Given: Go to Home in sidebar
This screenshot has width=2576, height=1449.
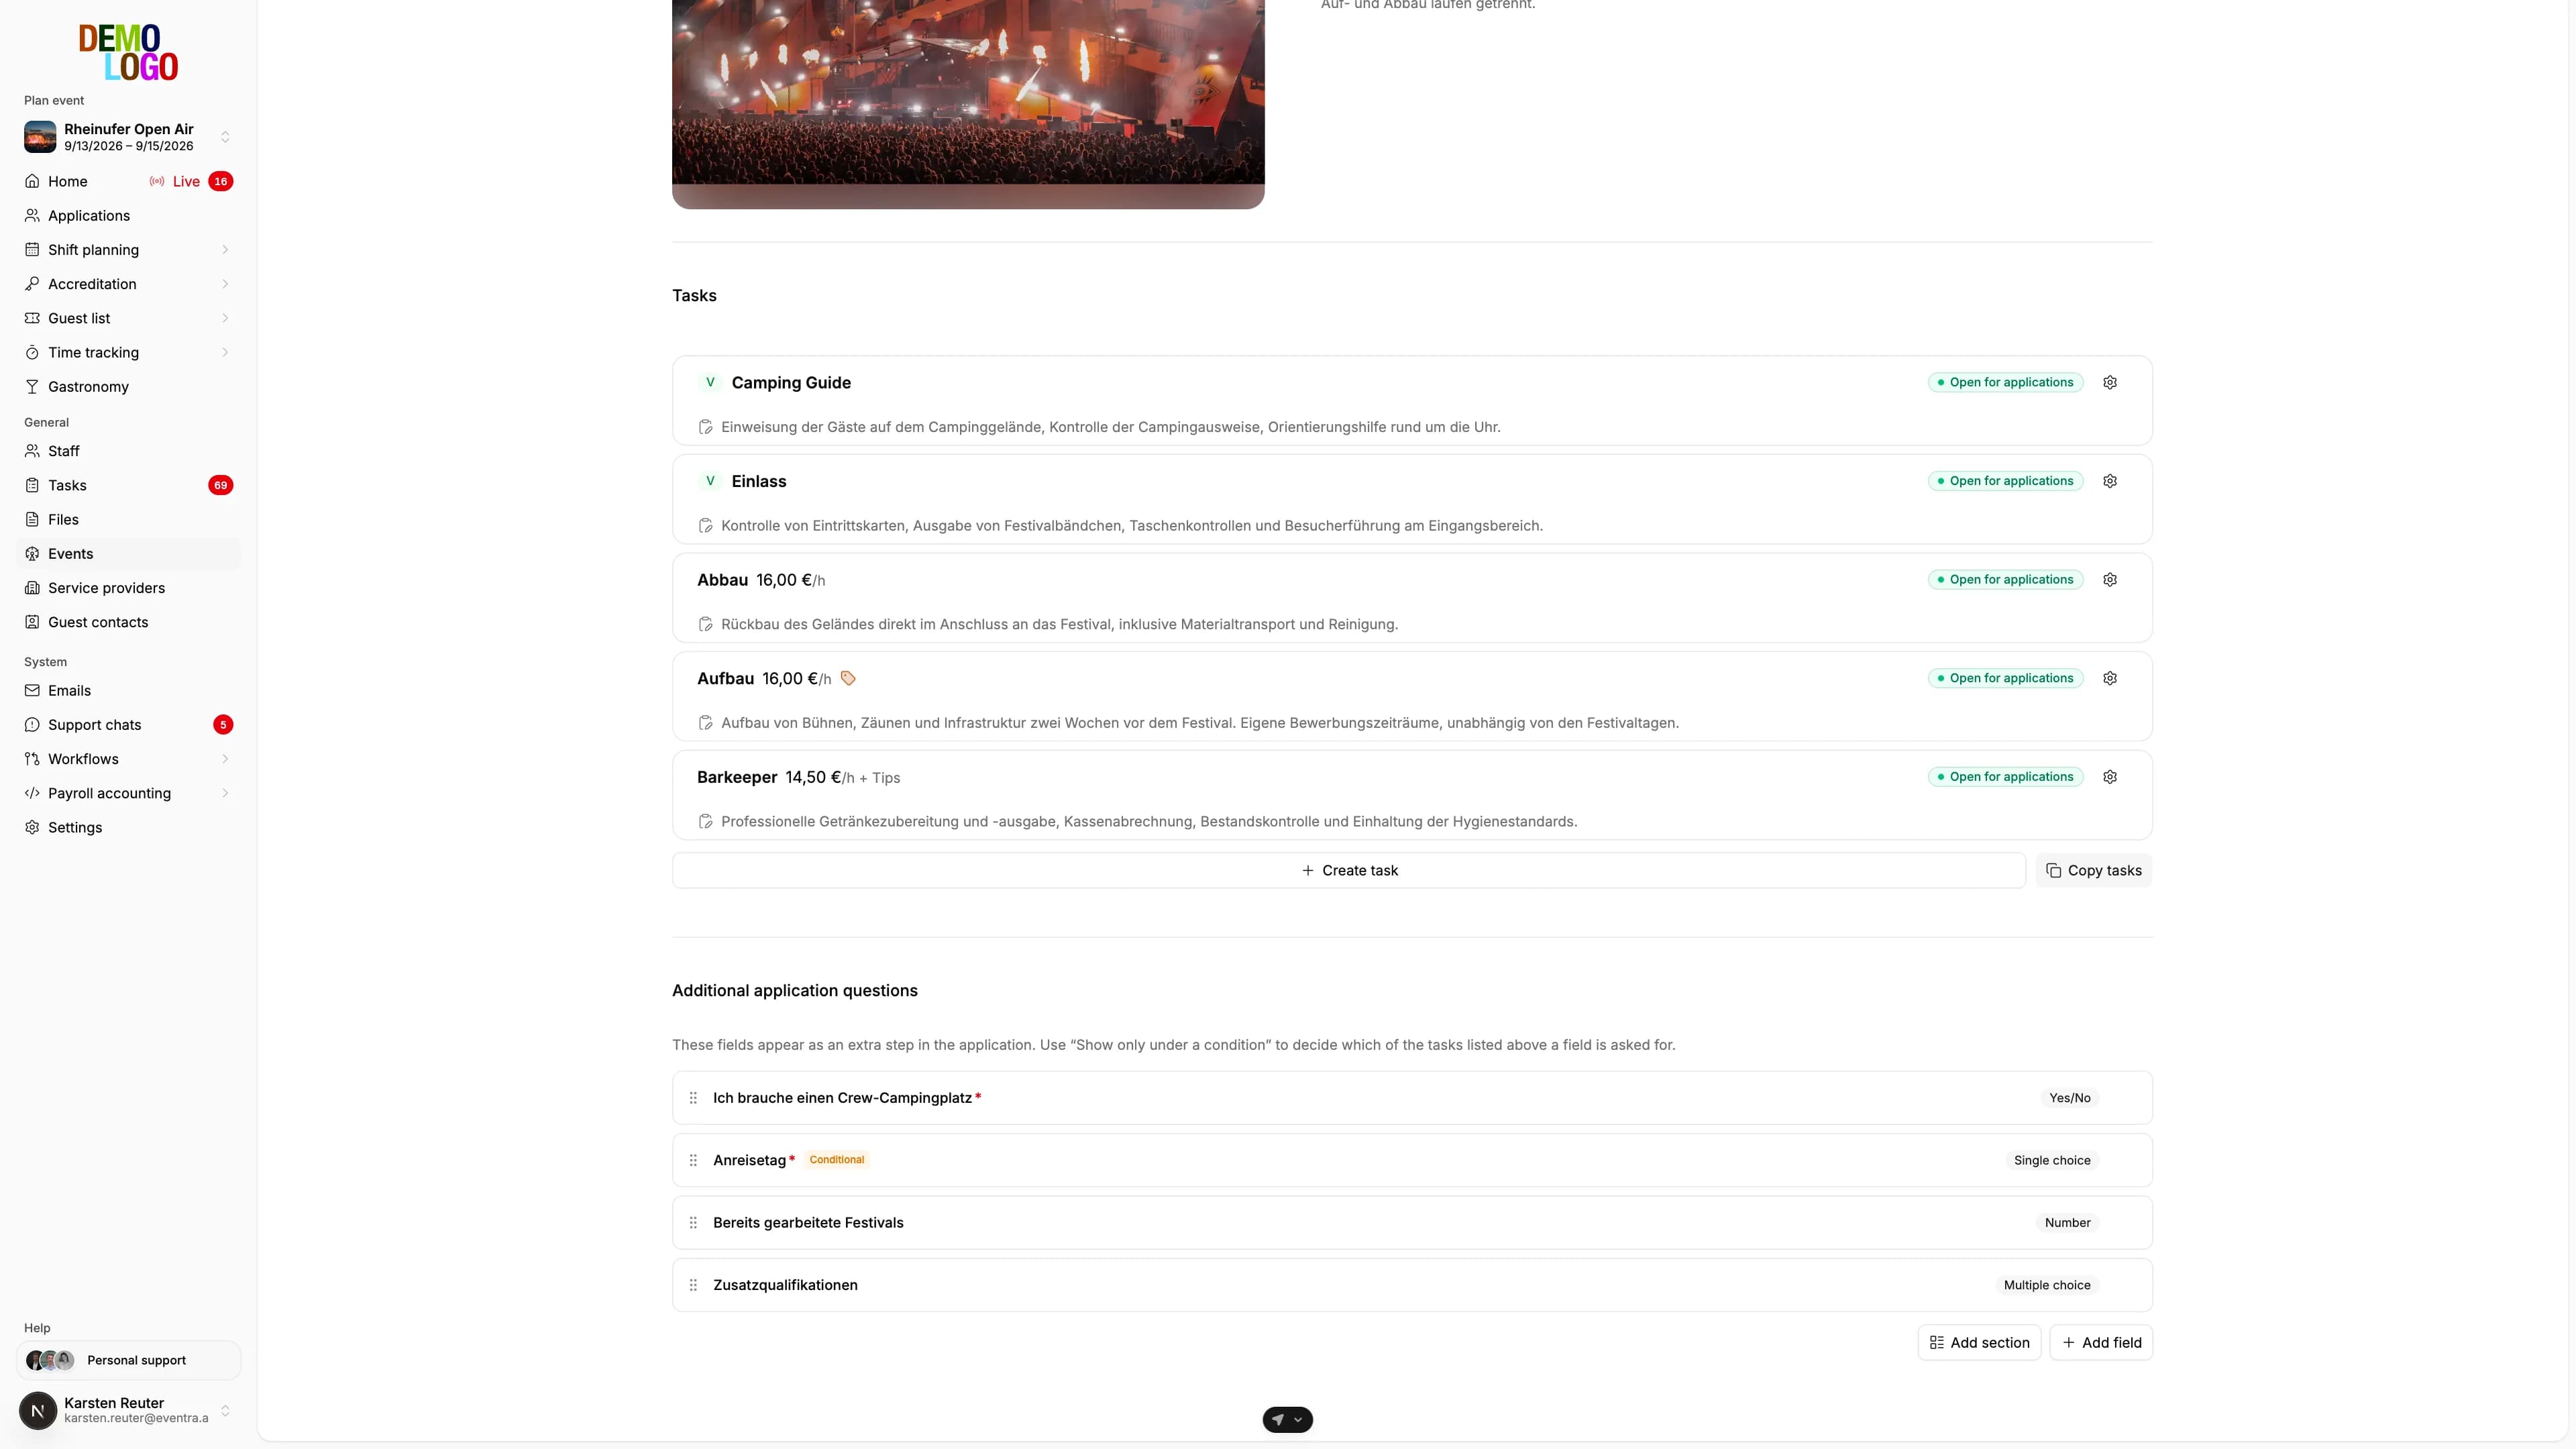Looking at the screenshot, I should (67, 181).
